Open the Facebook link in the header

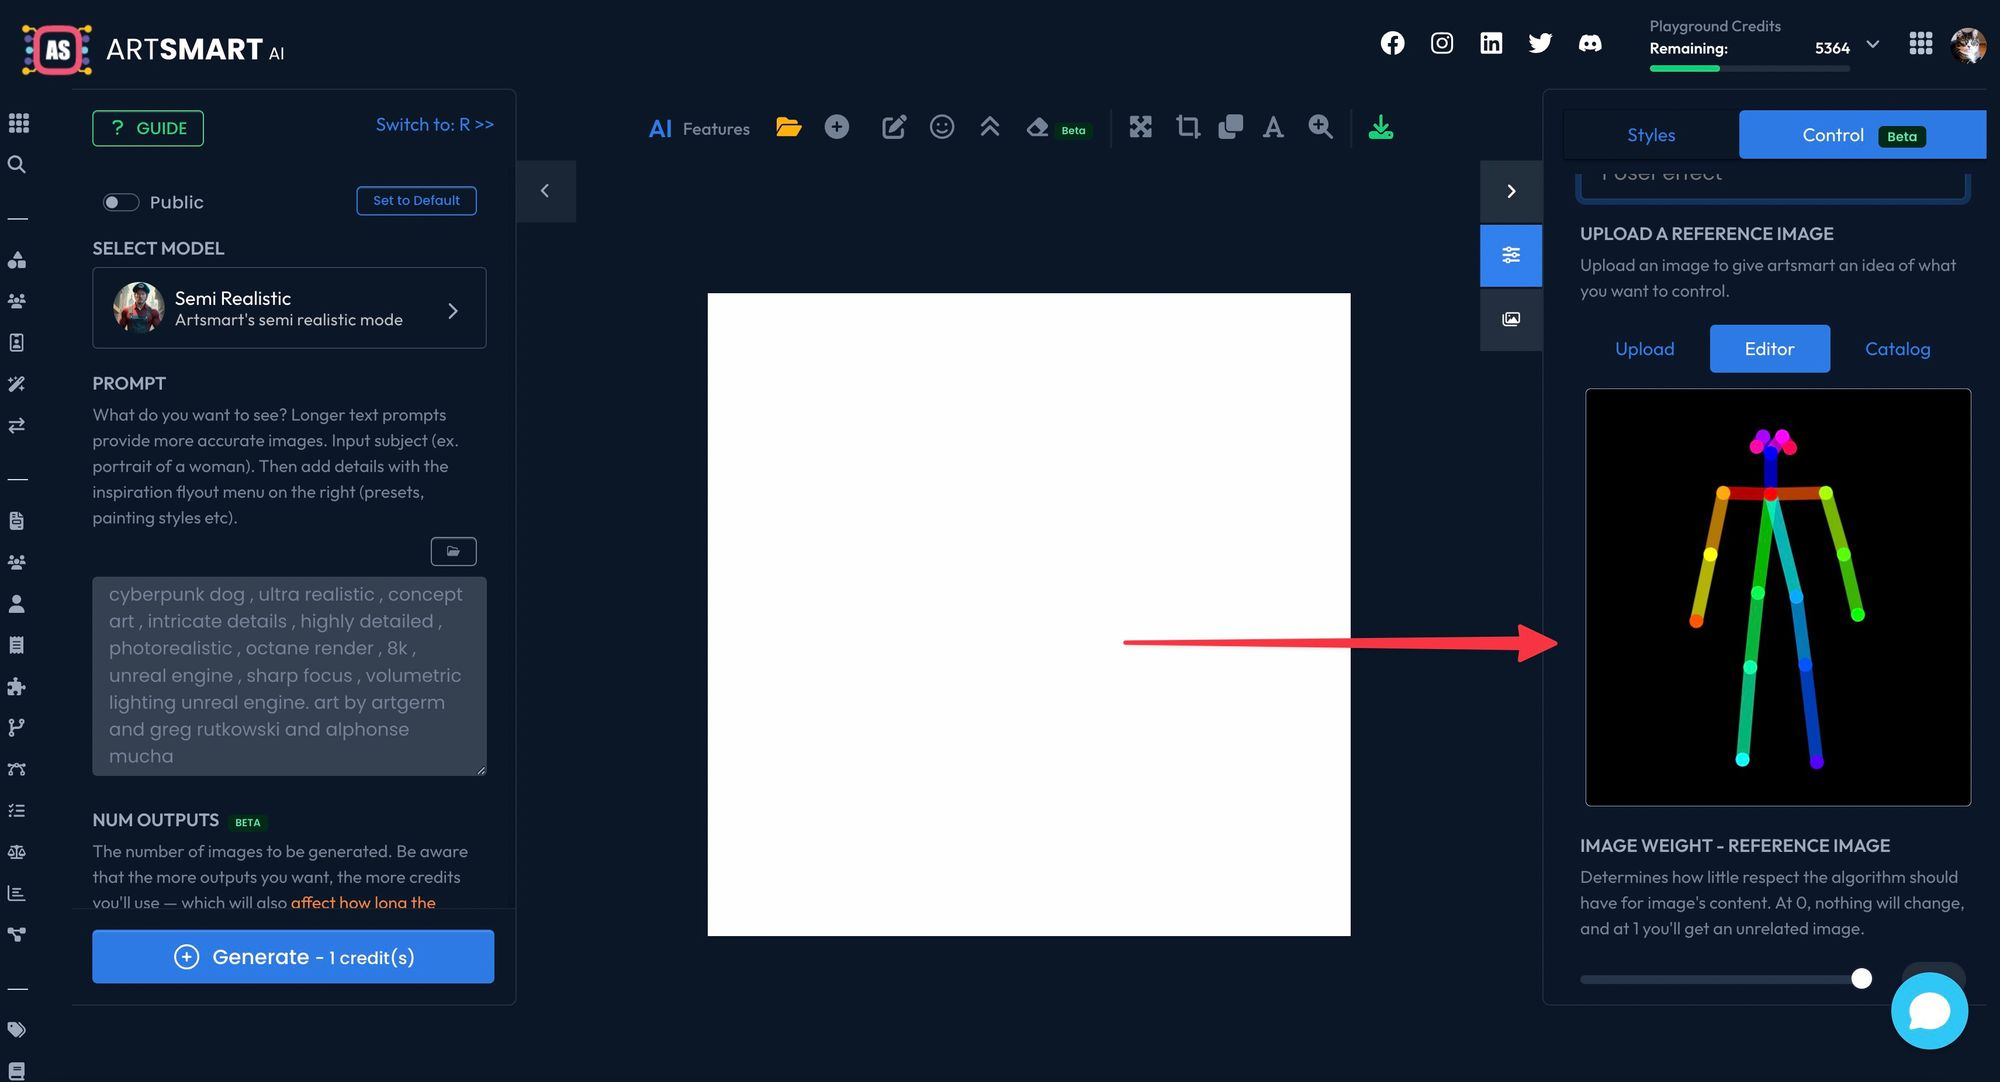(1393, 43)
